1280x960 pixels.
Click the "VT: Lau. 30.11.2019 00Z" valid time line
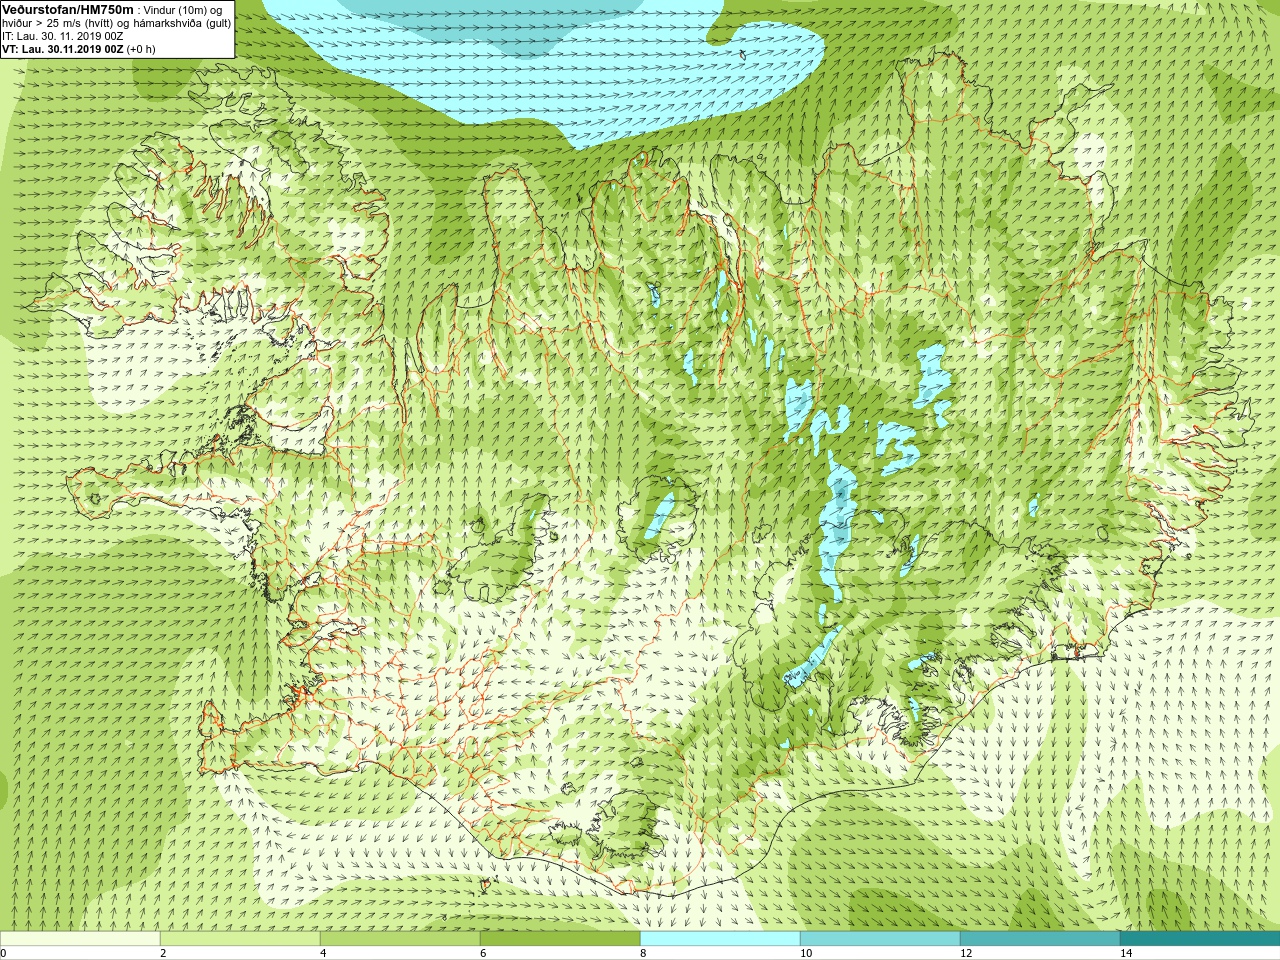[62, 49]
